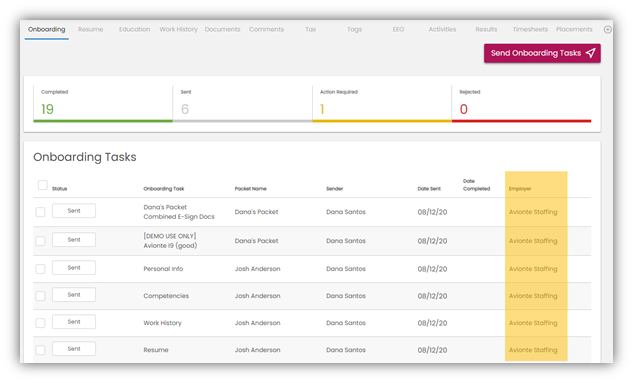Click the Work History task name in table
The width and height of the screenshot is (633, 383).
162,323
